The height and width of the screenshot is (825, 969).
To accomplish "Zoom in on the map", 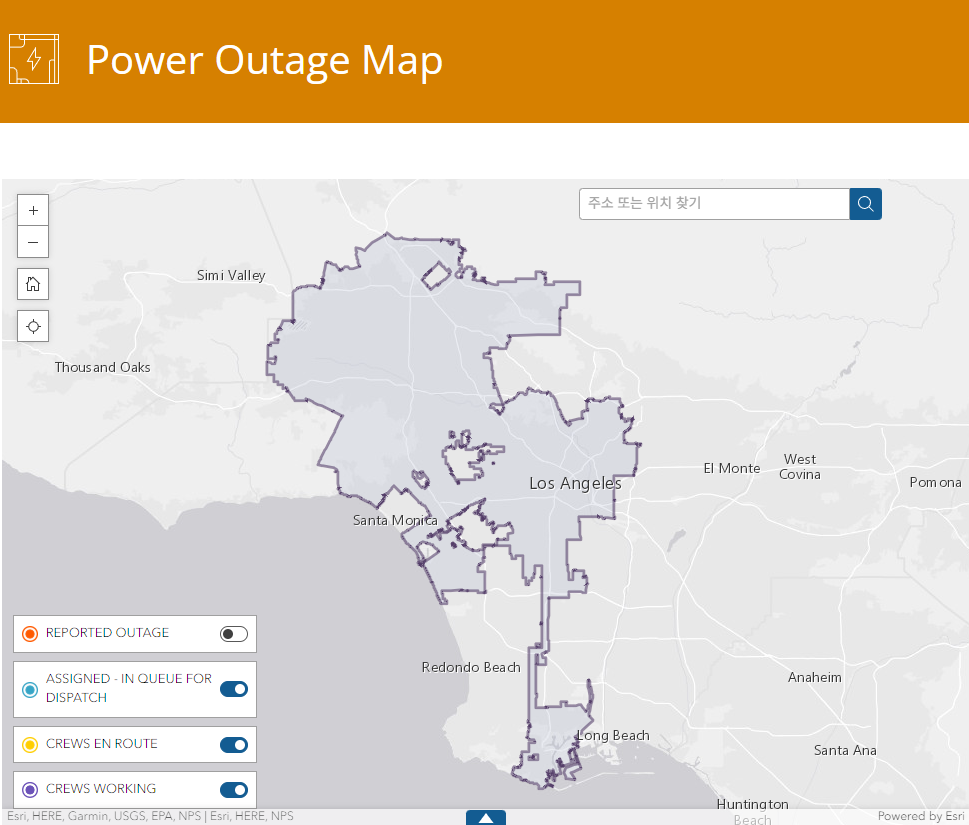I will (33, 211).
